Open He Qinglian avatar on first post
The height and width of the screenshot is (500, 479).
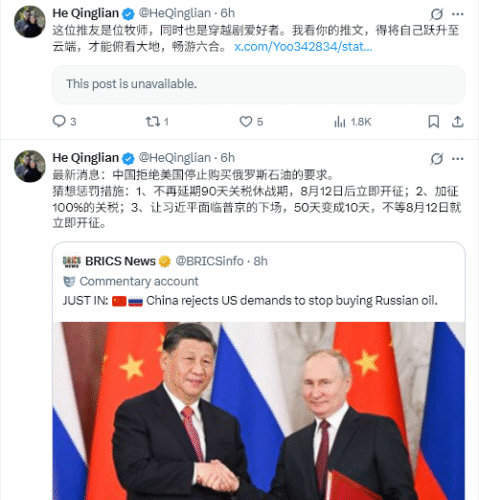pos(30,22)
